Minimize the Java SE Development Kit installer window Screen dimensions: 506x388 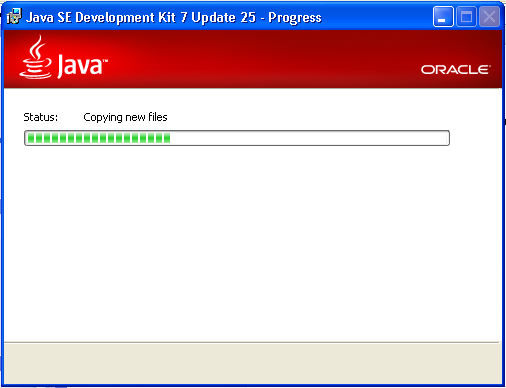click(x=443, y=16)
